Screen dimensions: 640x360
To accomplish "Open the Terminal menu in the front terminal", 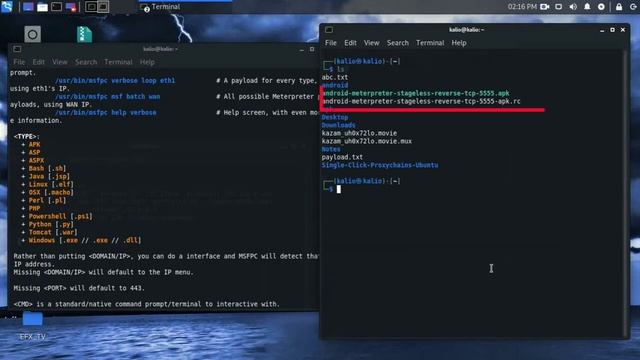I will click(430, 43).
